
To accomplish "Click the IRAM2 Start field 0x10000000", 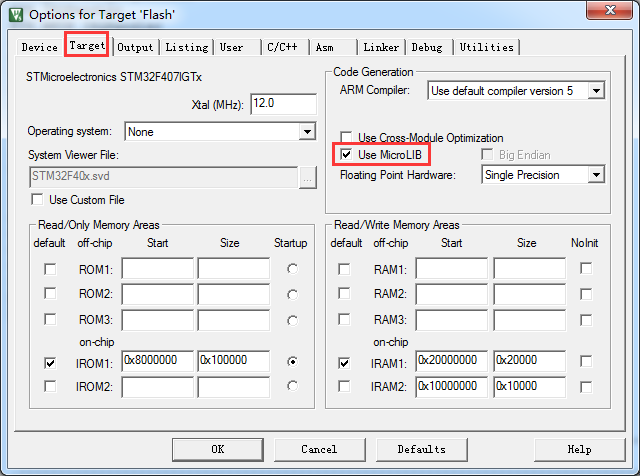I will [x=451, y=387].
